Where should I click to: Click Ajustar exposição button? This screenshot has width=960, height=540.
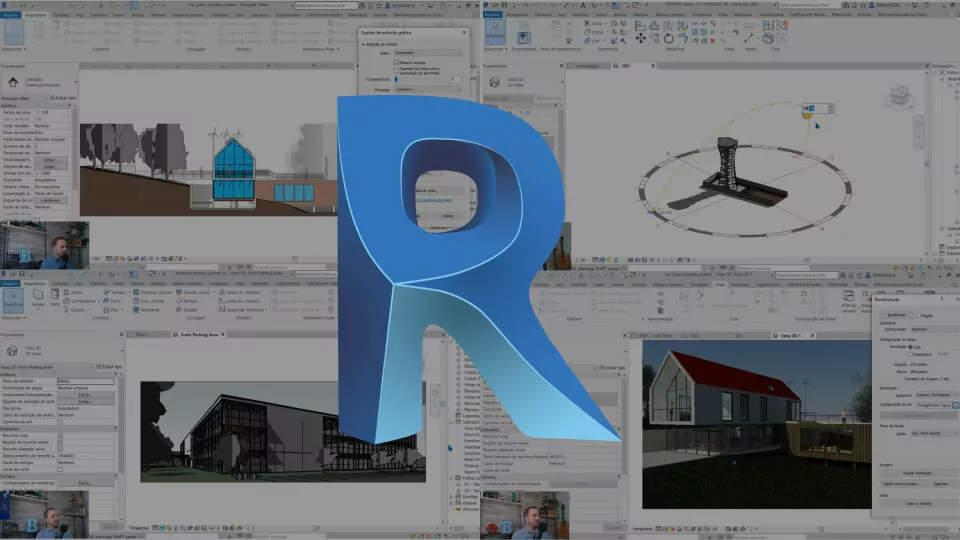[x=917, y=473]
